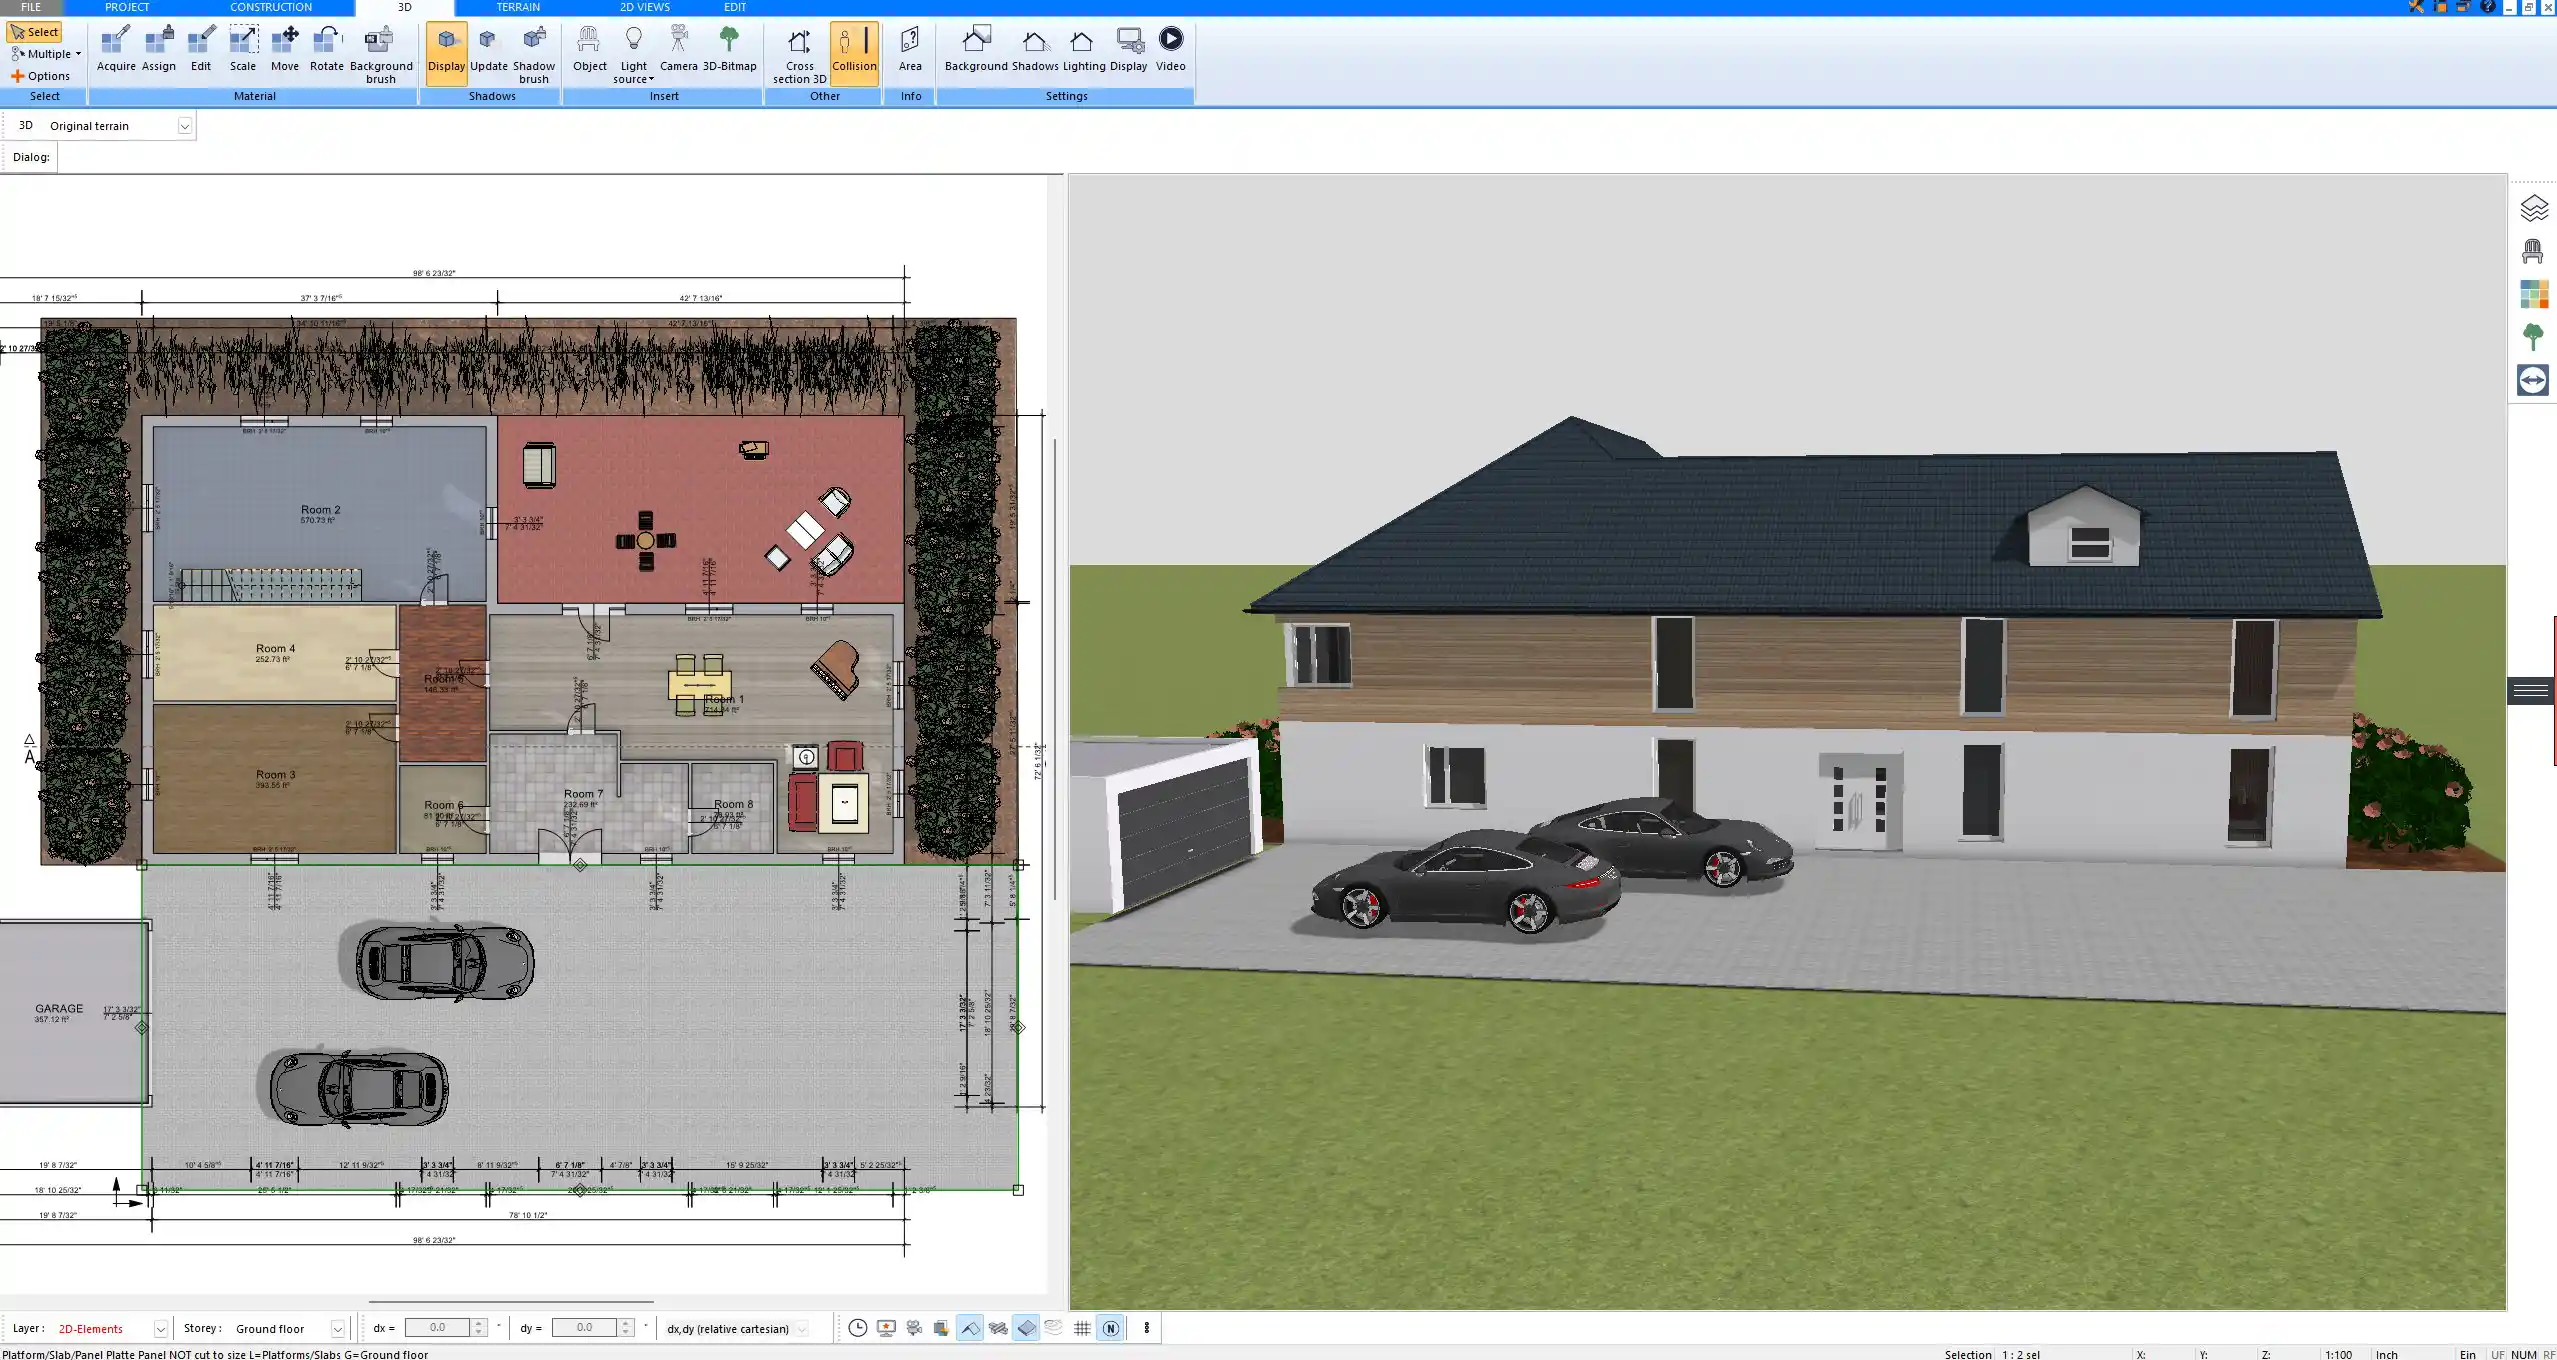This screenshot has height=1360, width=2557.
Task: Open the Light source dropdown
Action: click(633, 55)
